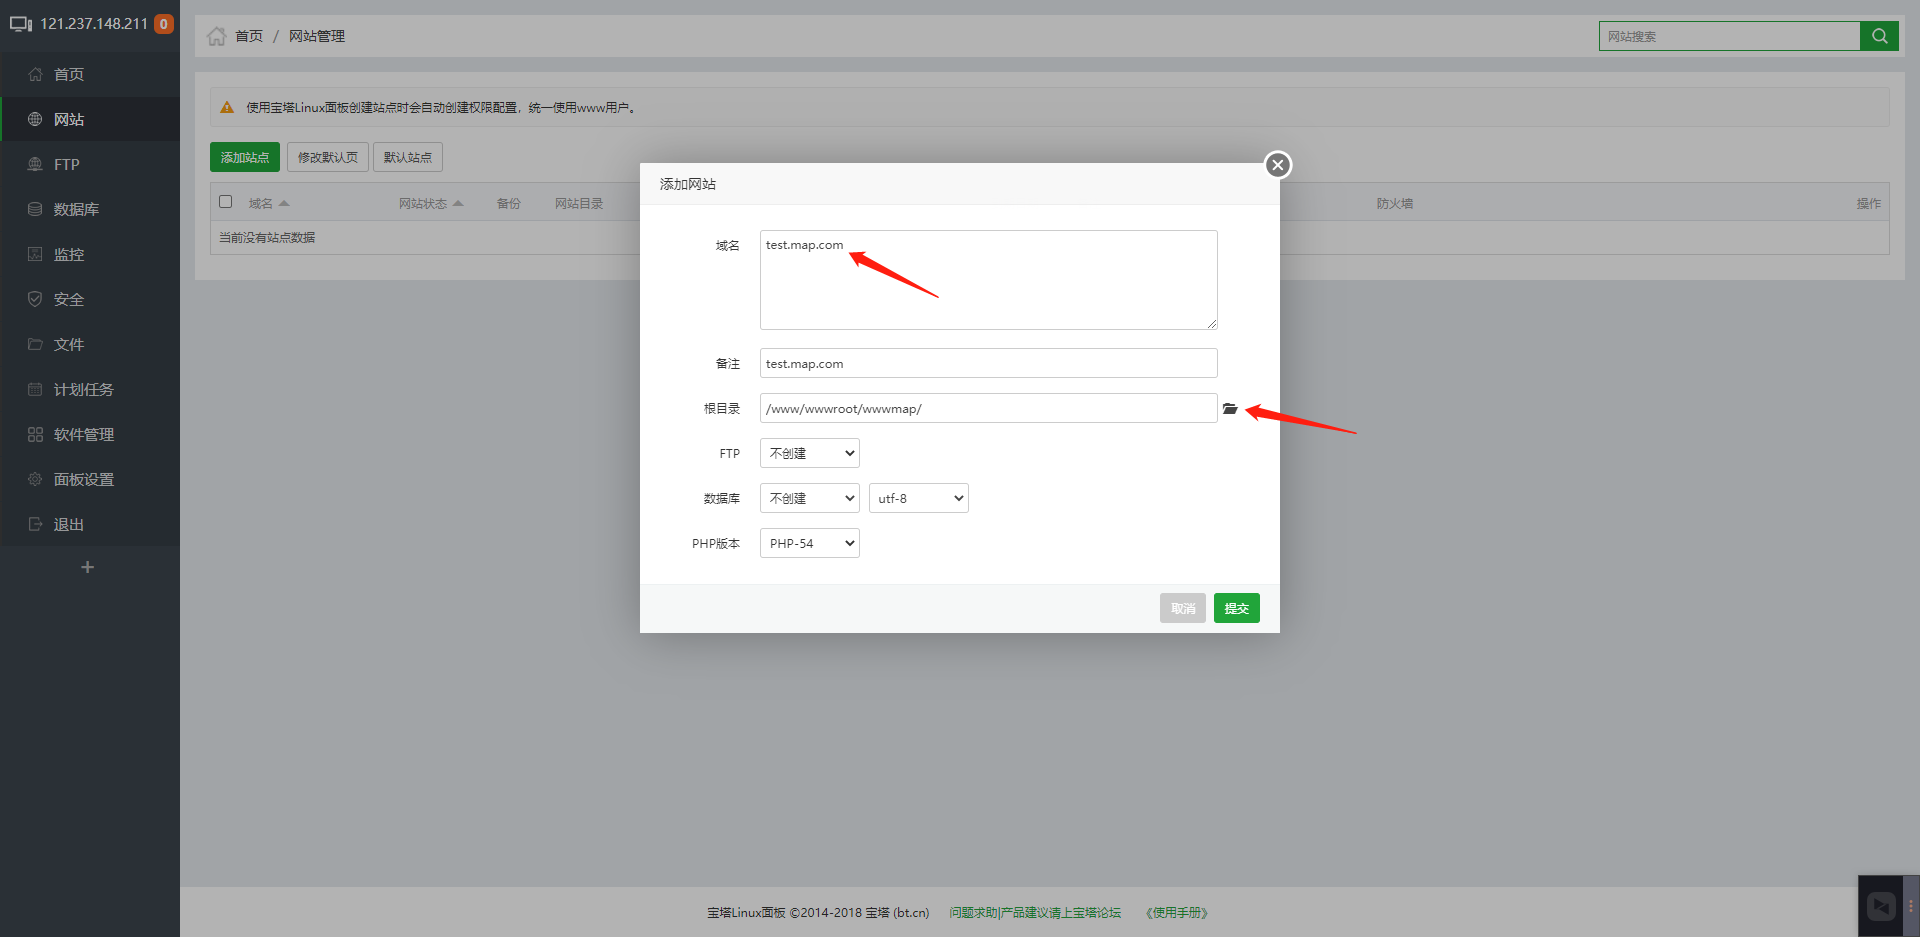
Task: Open the 首页 sidebar item
Action: tap(90, 74)
